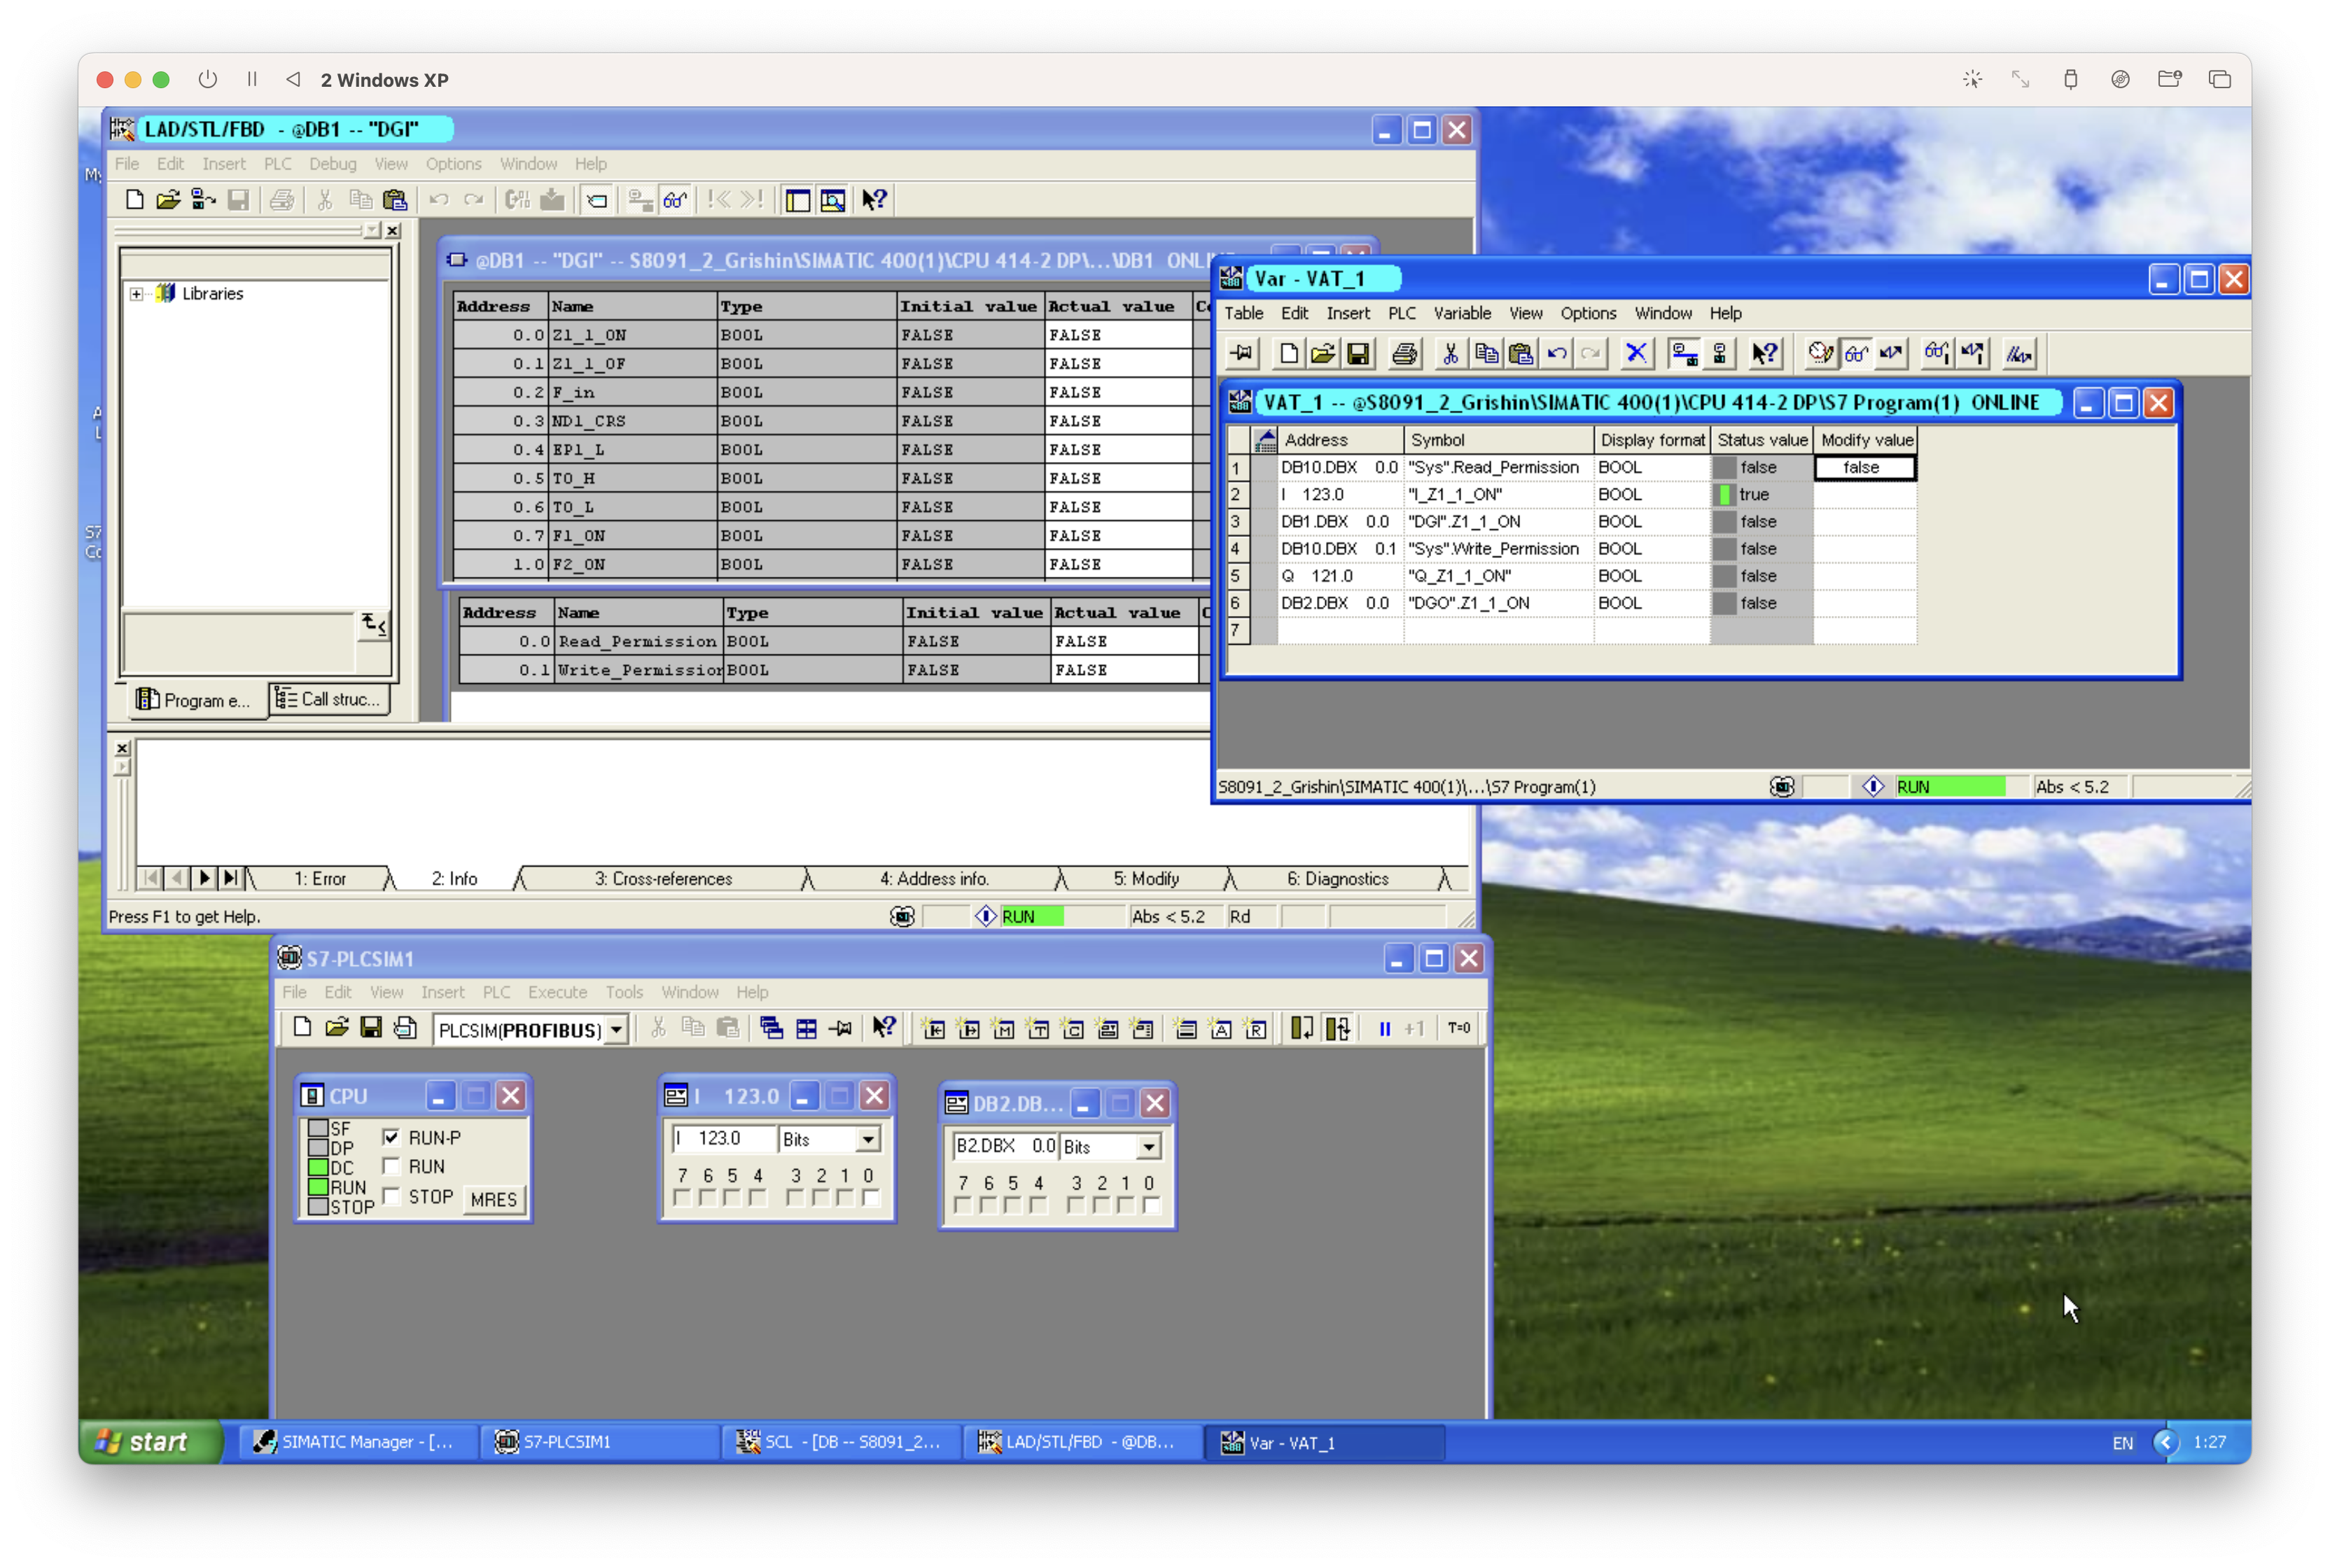Click Trigger clock icon in VAT toolbar
Screen dimensions: 2330x1568
[x=1820, y=353]
